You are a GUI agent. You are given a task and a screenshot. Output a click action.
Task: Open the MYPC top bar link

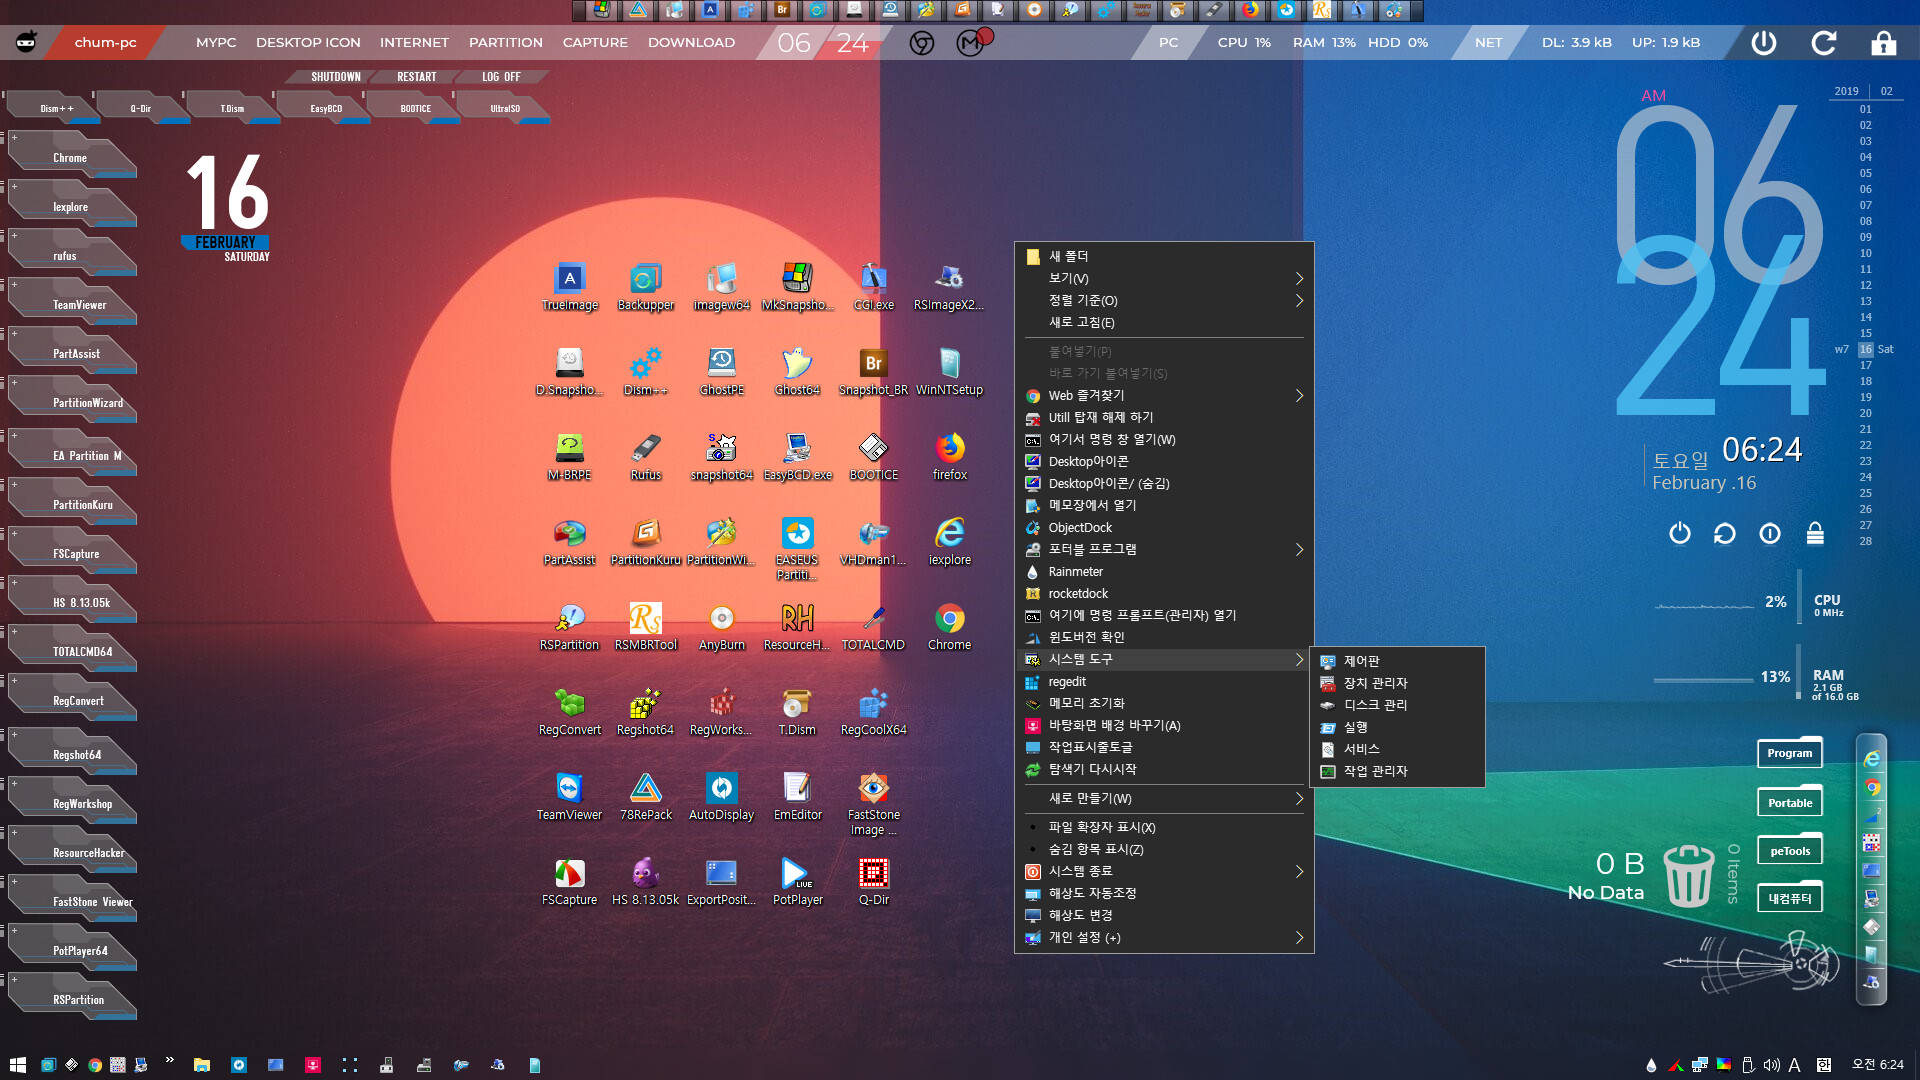216,42
